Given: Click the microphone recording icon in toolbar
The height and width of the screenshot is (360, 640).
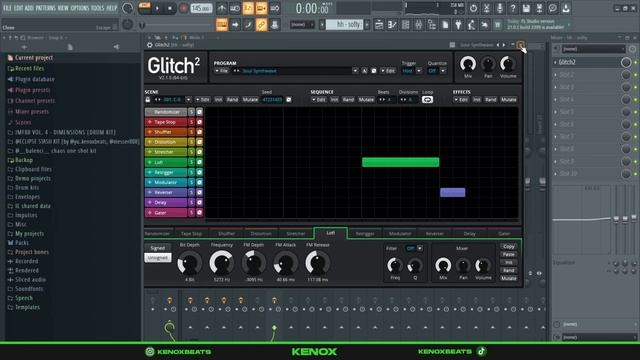Looking at the screenshot, I should tap(500, 8).
